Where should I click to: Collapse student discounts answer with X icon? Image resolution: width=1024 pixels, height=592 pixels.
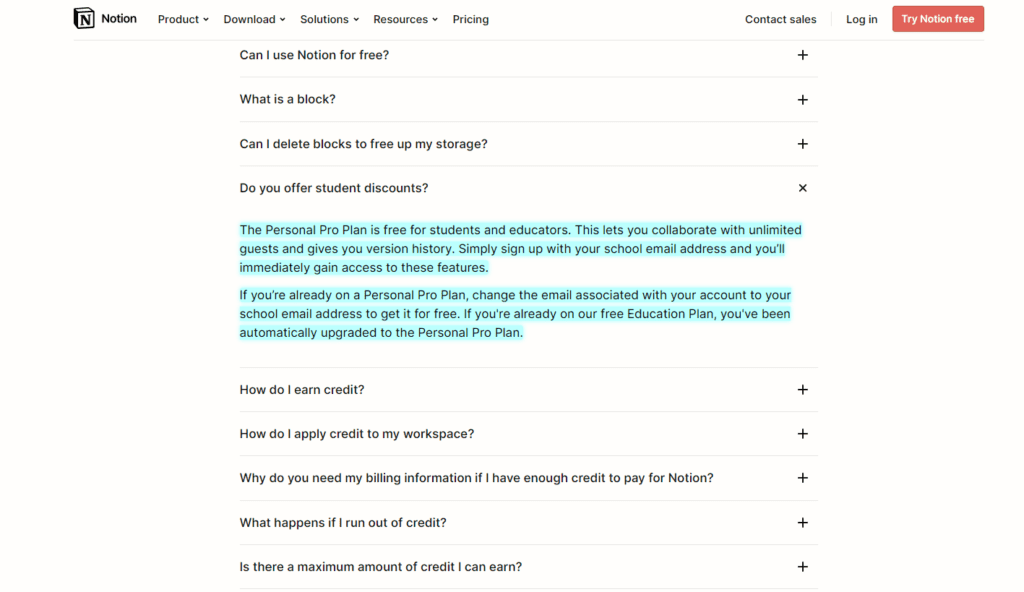point(802,188)
